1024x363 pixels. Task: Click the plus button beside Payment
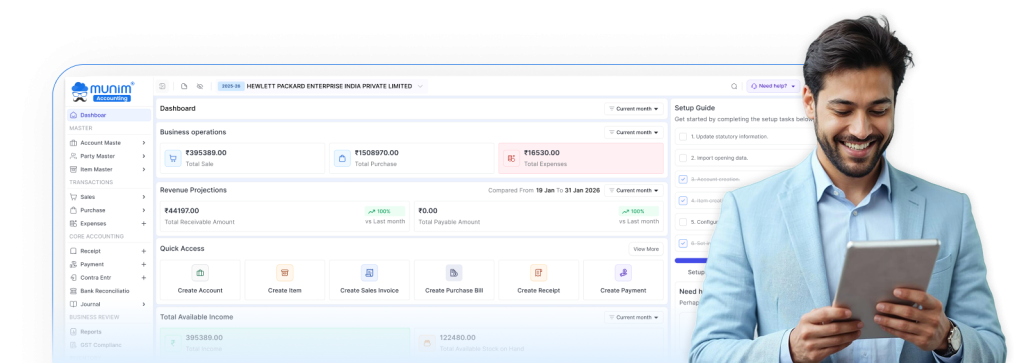144,264
